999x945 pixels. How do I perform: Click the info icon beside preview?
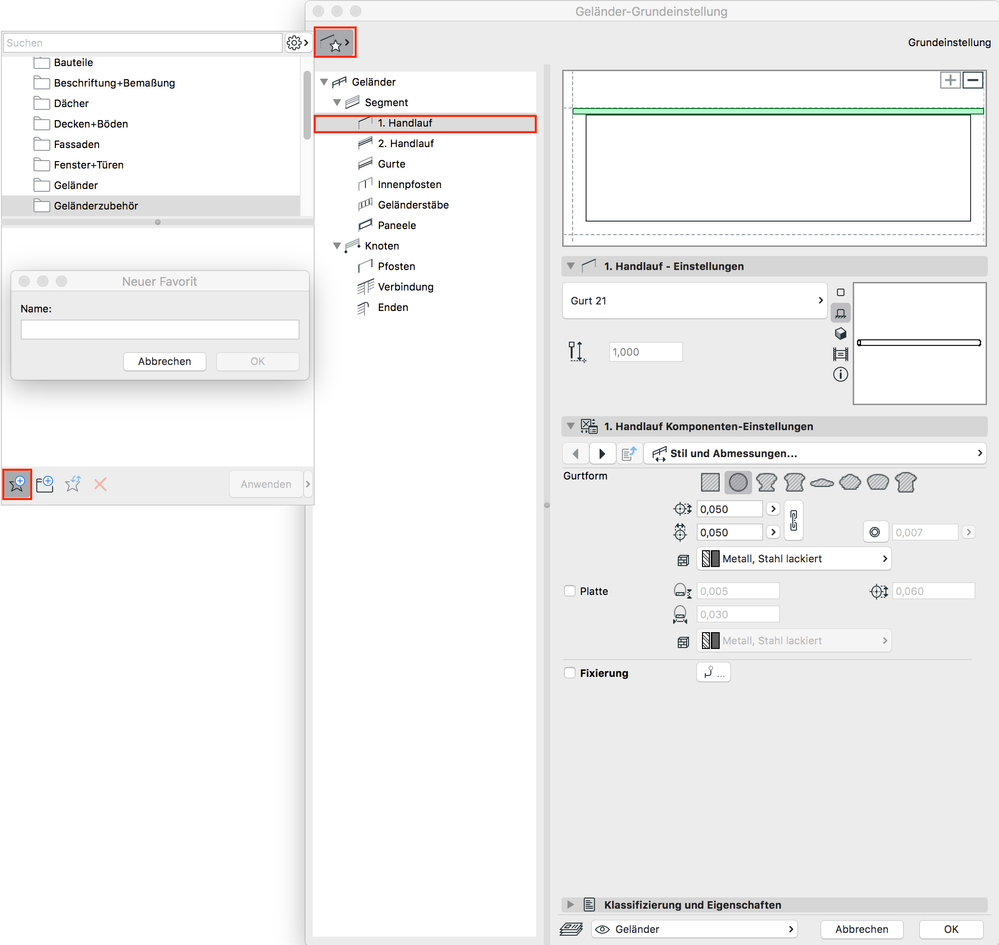pyautogui.click(x=840, y=374)
